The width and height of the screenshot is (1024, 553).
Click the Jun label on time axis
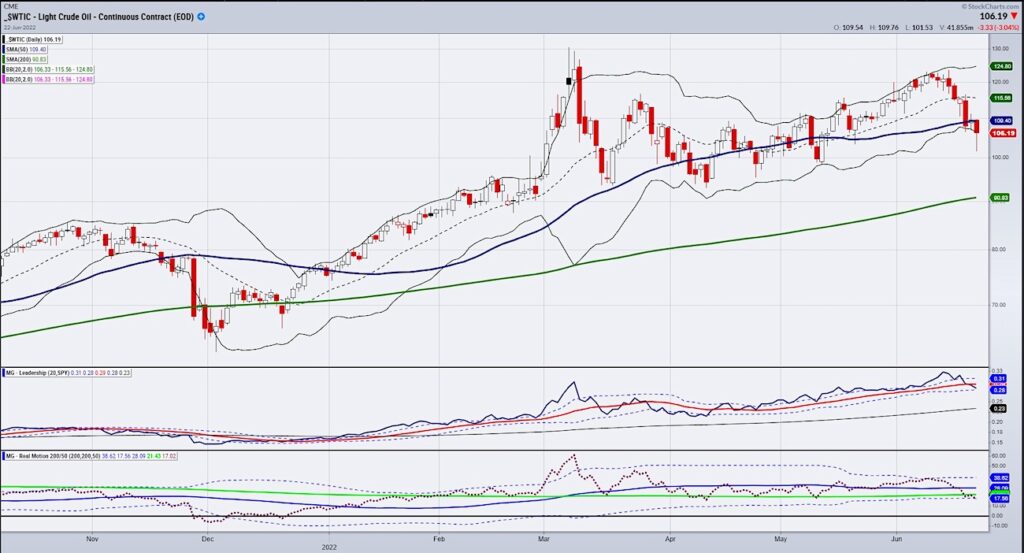[897, 539]
